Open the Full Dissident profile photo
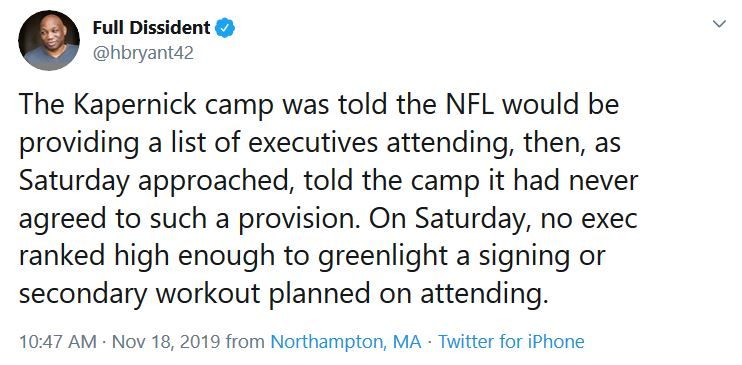The width and height of the screenshot is (742, 365). pos(49,40)
